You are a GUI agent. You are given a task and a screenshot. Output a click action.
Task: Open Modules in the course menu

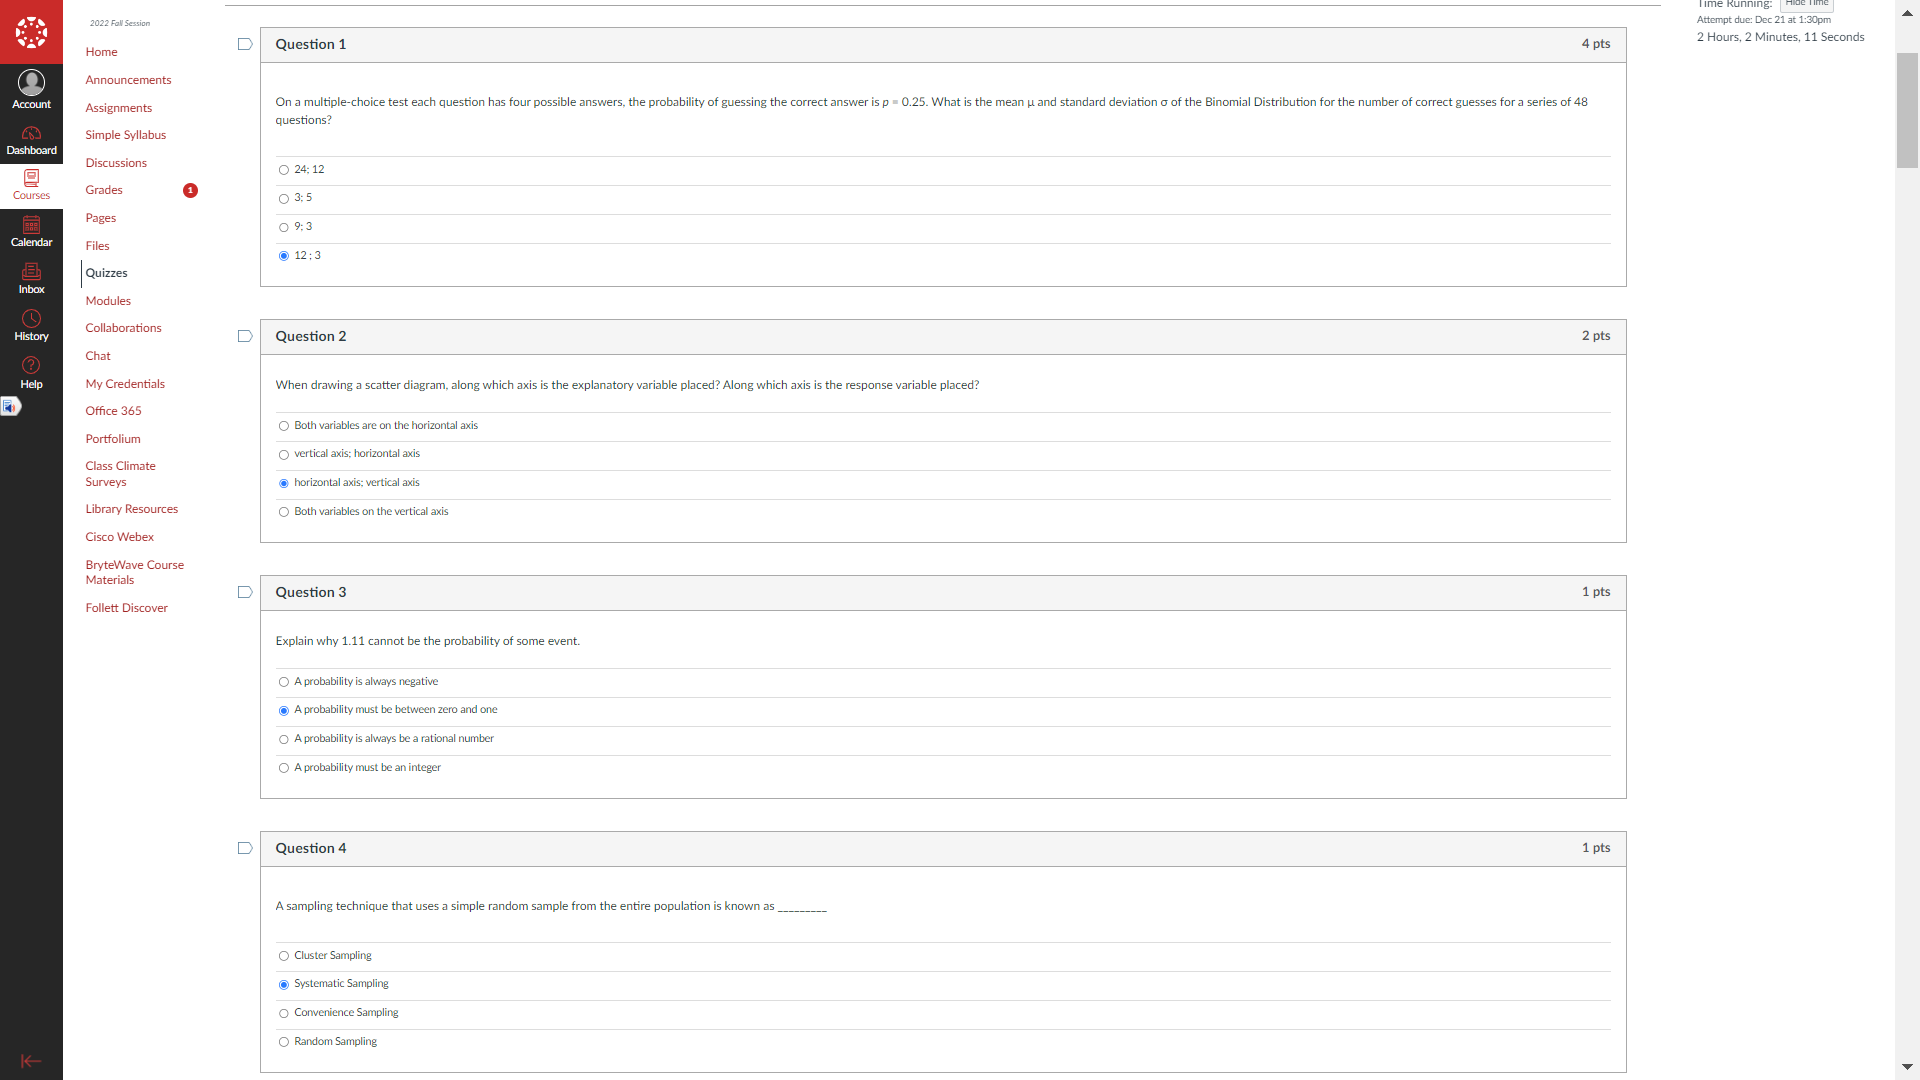(x=108, y=301)
